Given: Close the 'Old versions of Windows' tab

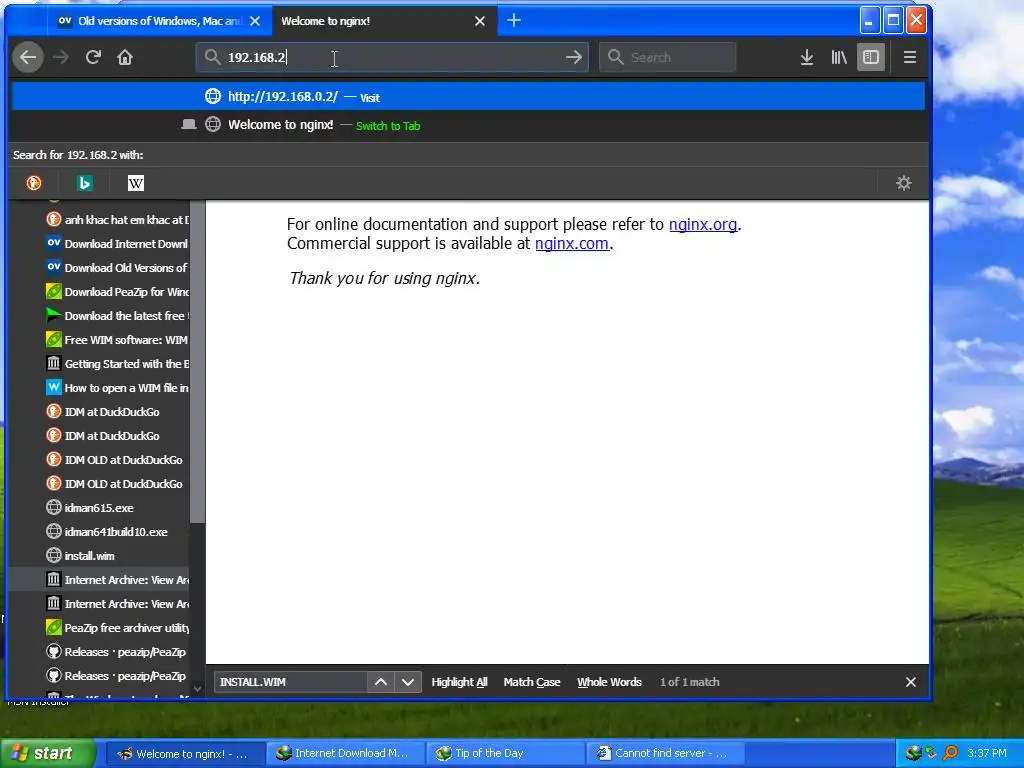Looking at the screenshot, I should (255, 21).
